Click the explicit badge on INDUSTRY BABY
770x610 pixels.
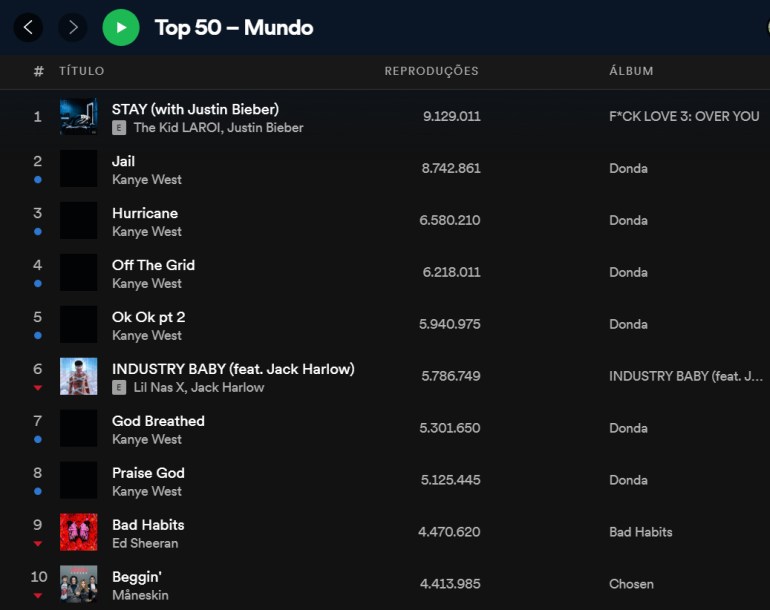119,388
